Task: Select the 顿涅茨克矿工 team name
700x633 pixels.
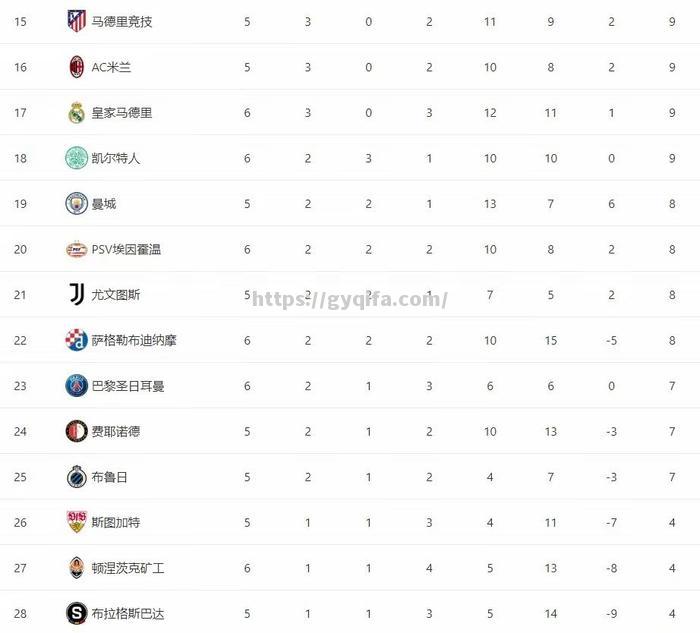Action: (x=128, y=568)
